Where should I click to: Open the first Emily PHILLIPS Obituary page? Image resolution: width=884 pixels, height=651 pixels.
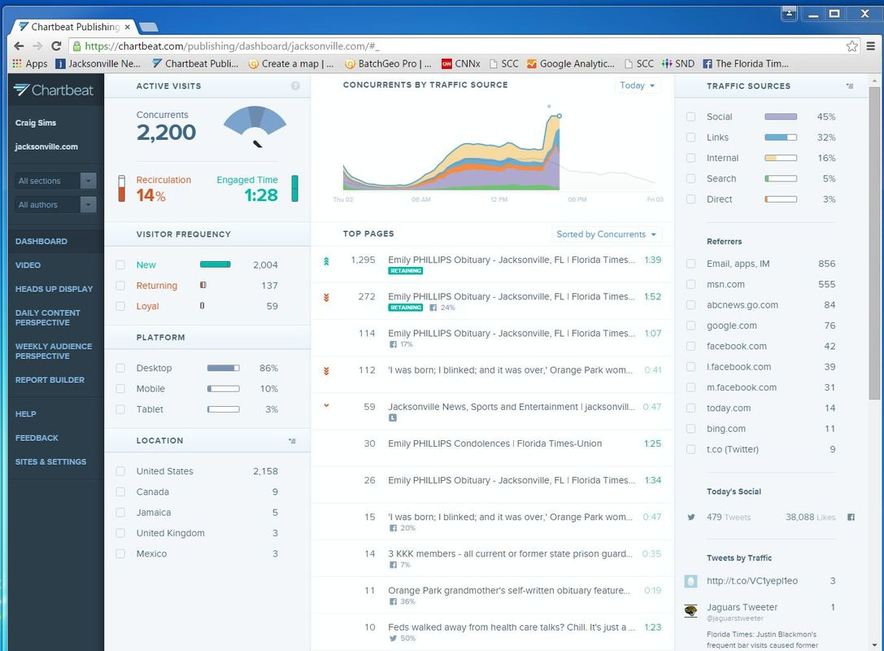click(x=511, y=260)
